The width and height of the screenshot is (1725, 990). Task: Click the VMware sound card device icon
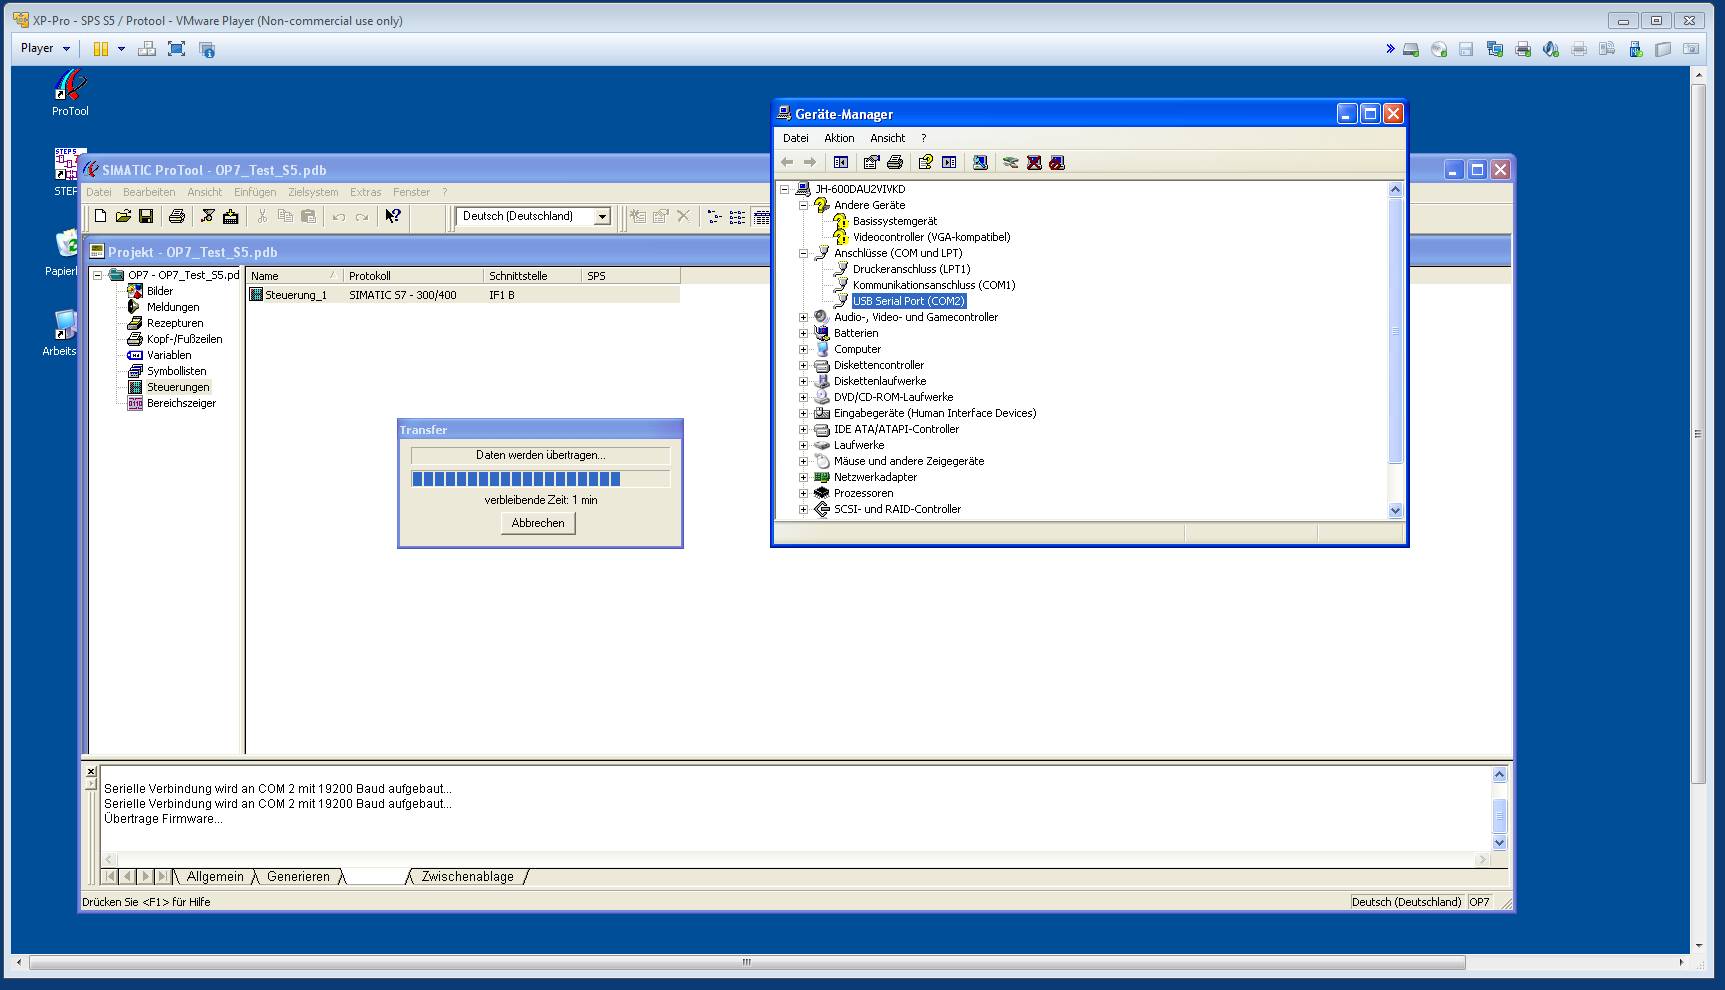[x=1551, y=49]
